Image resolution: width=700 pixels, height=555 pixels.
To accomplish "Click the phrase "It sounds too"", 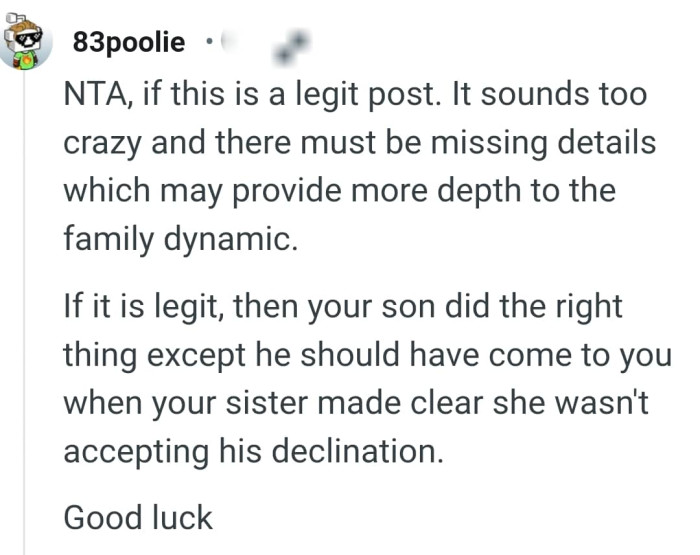I will click(550, 95).
